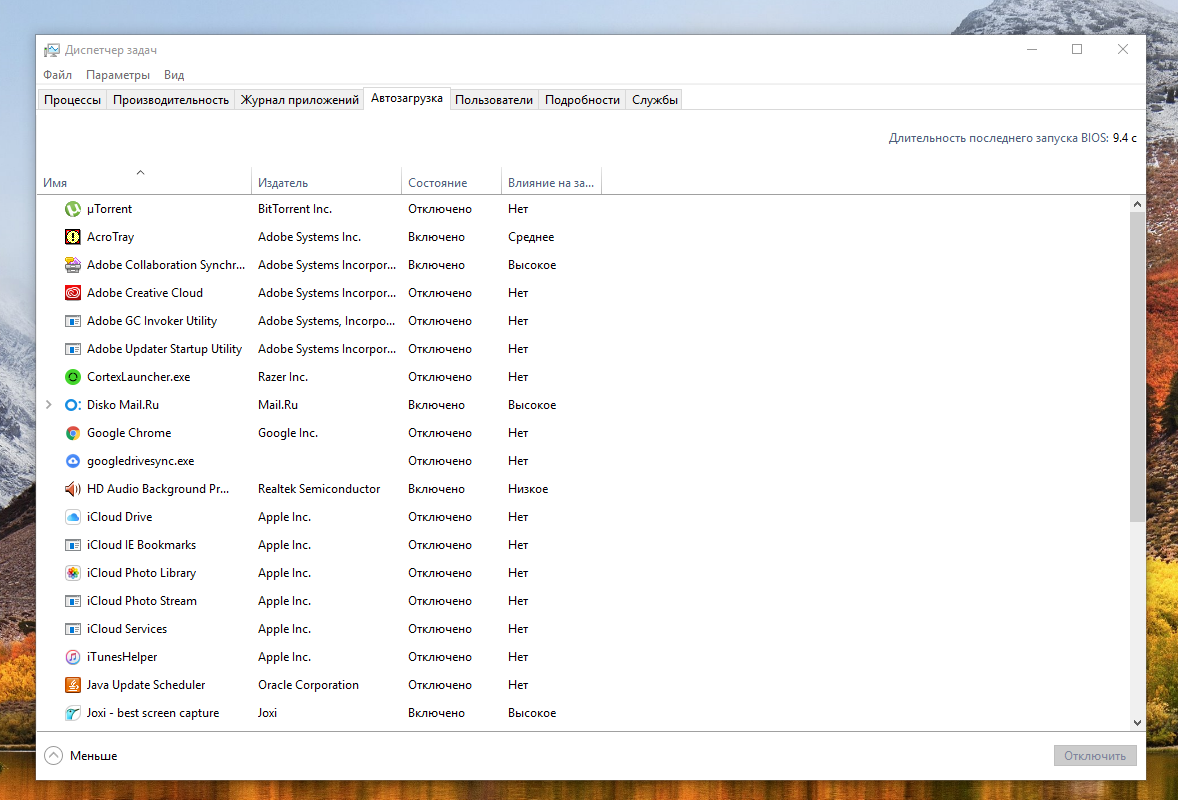
Task: Open the Подробности tab
Action: coord(582,100)
